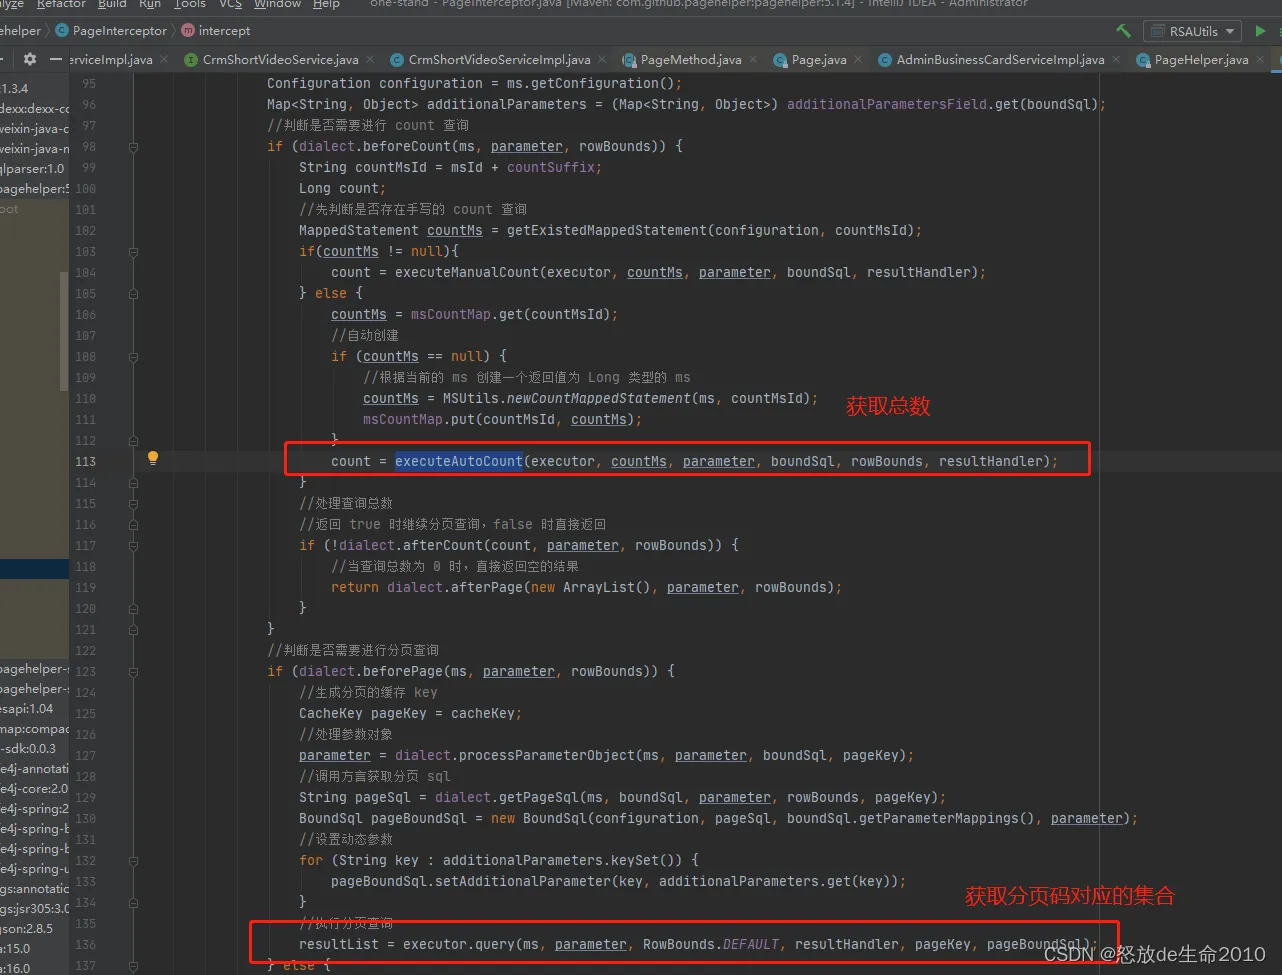Click the lightbulb intention icon on line 113
The width and height of the screenshot is (1282, 975).
pyautogui.click(x=153, y=458)
